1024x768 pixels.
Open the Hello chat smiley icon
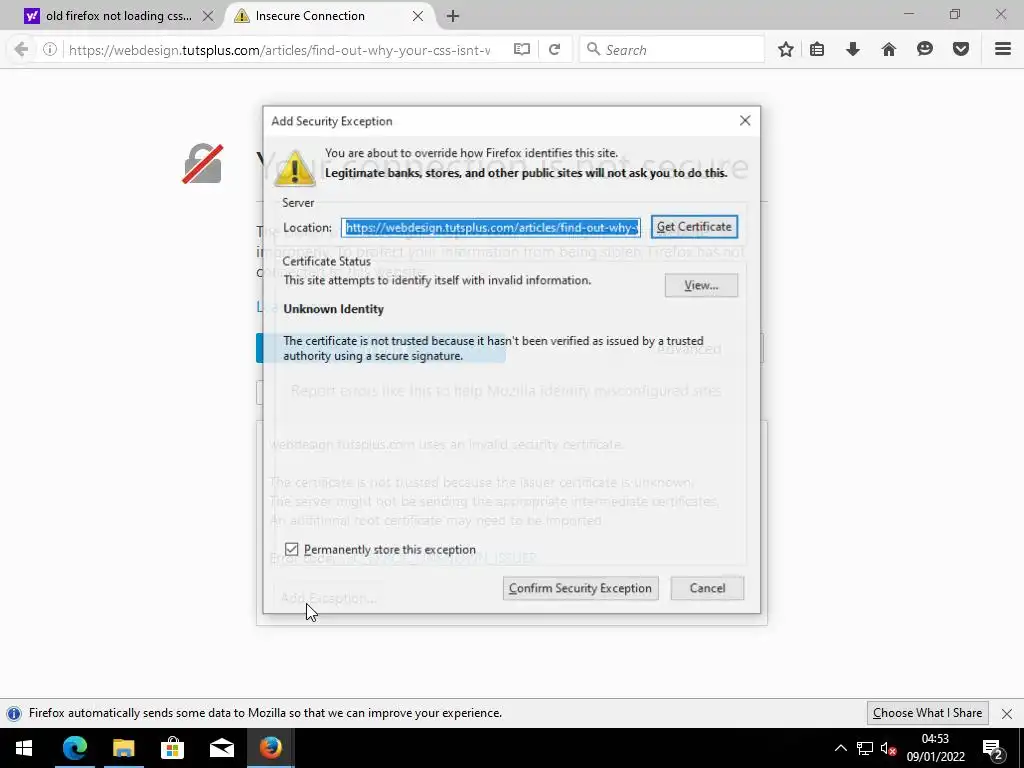point(924,50)
